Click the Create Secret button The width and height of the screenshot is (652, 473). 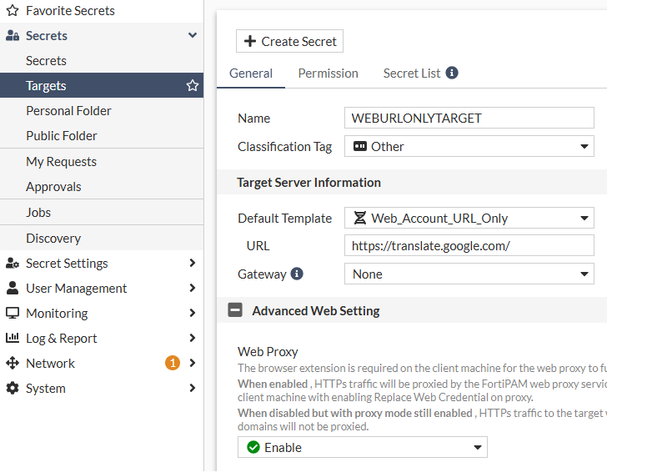290,41
